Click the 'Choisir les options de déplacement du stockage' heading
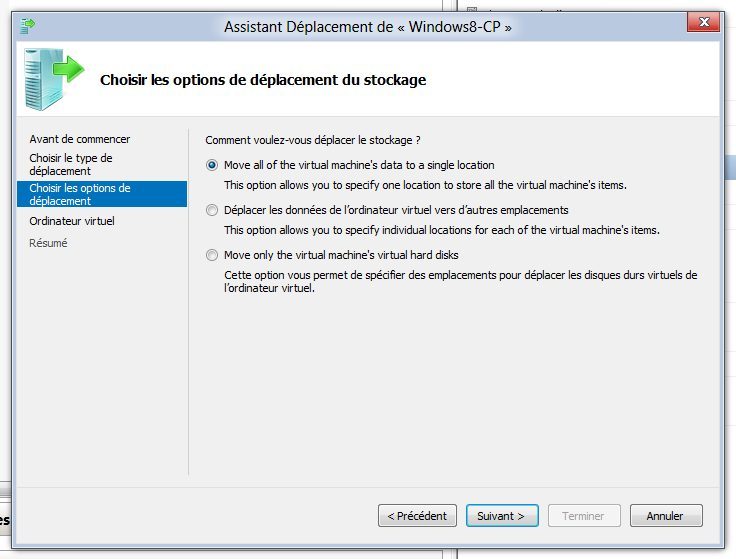Image resolution: width=736 pixels, height=559 pixels. click(263, 80)
